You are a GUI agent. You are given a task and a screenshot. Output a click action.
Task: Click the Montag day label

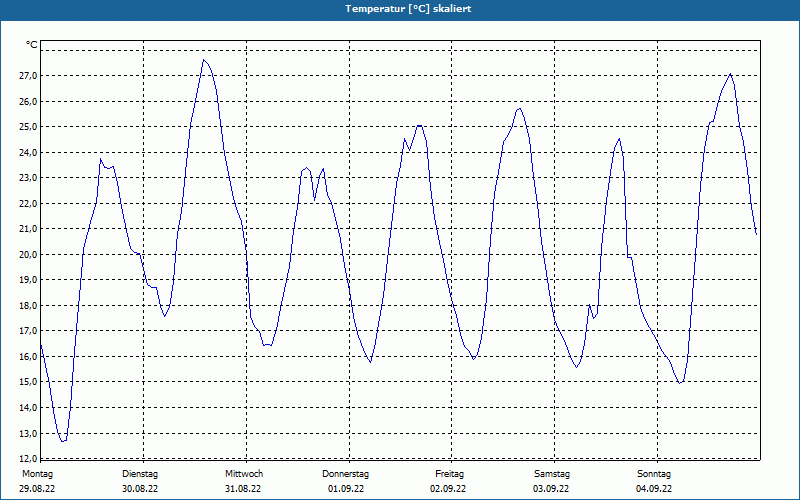tap(37, 474)
